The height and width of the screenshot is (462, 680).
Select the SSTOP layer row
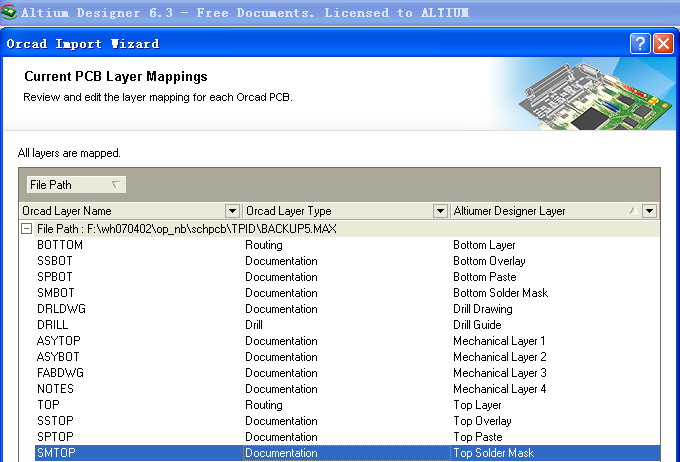pyautogui.click(x=347, y=421)
